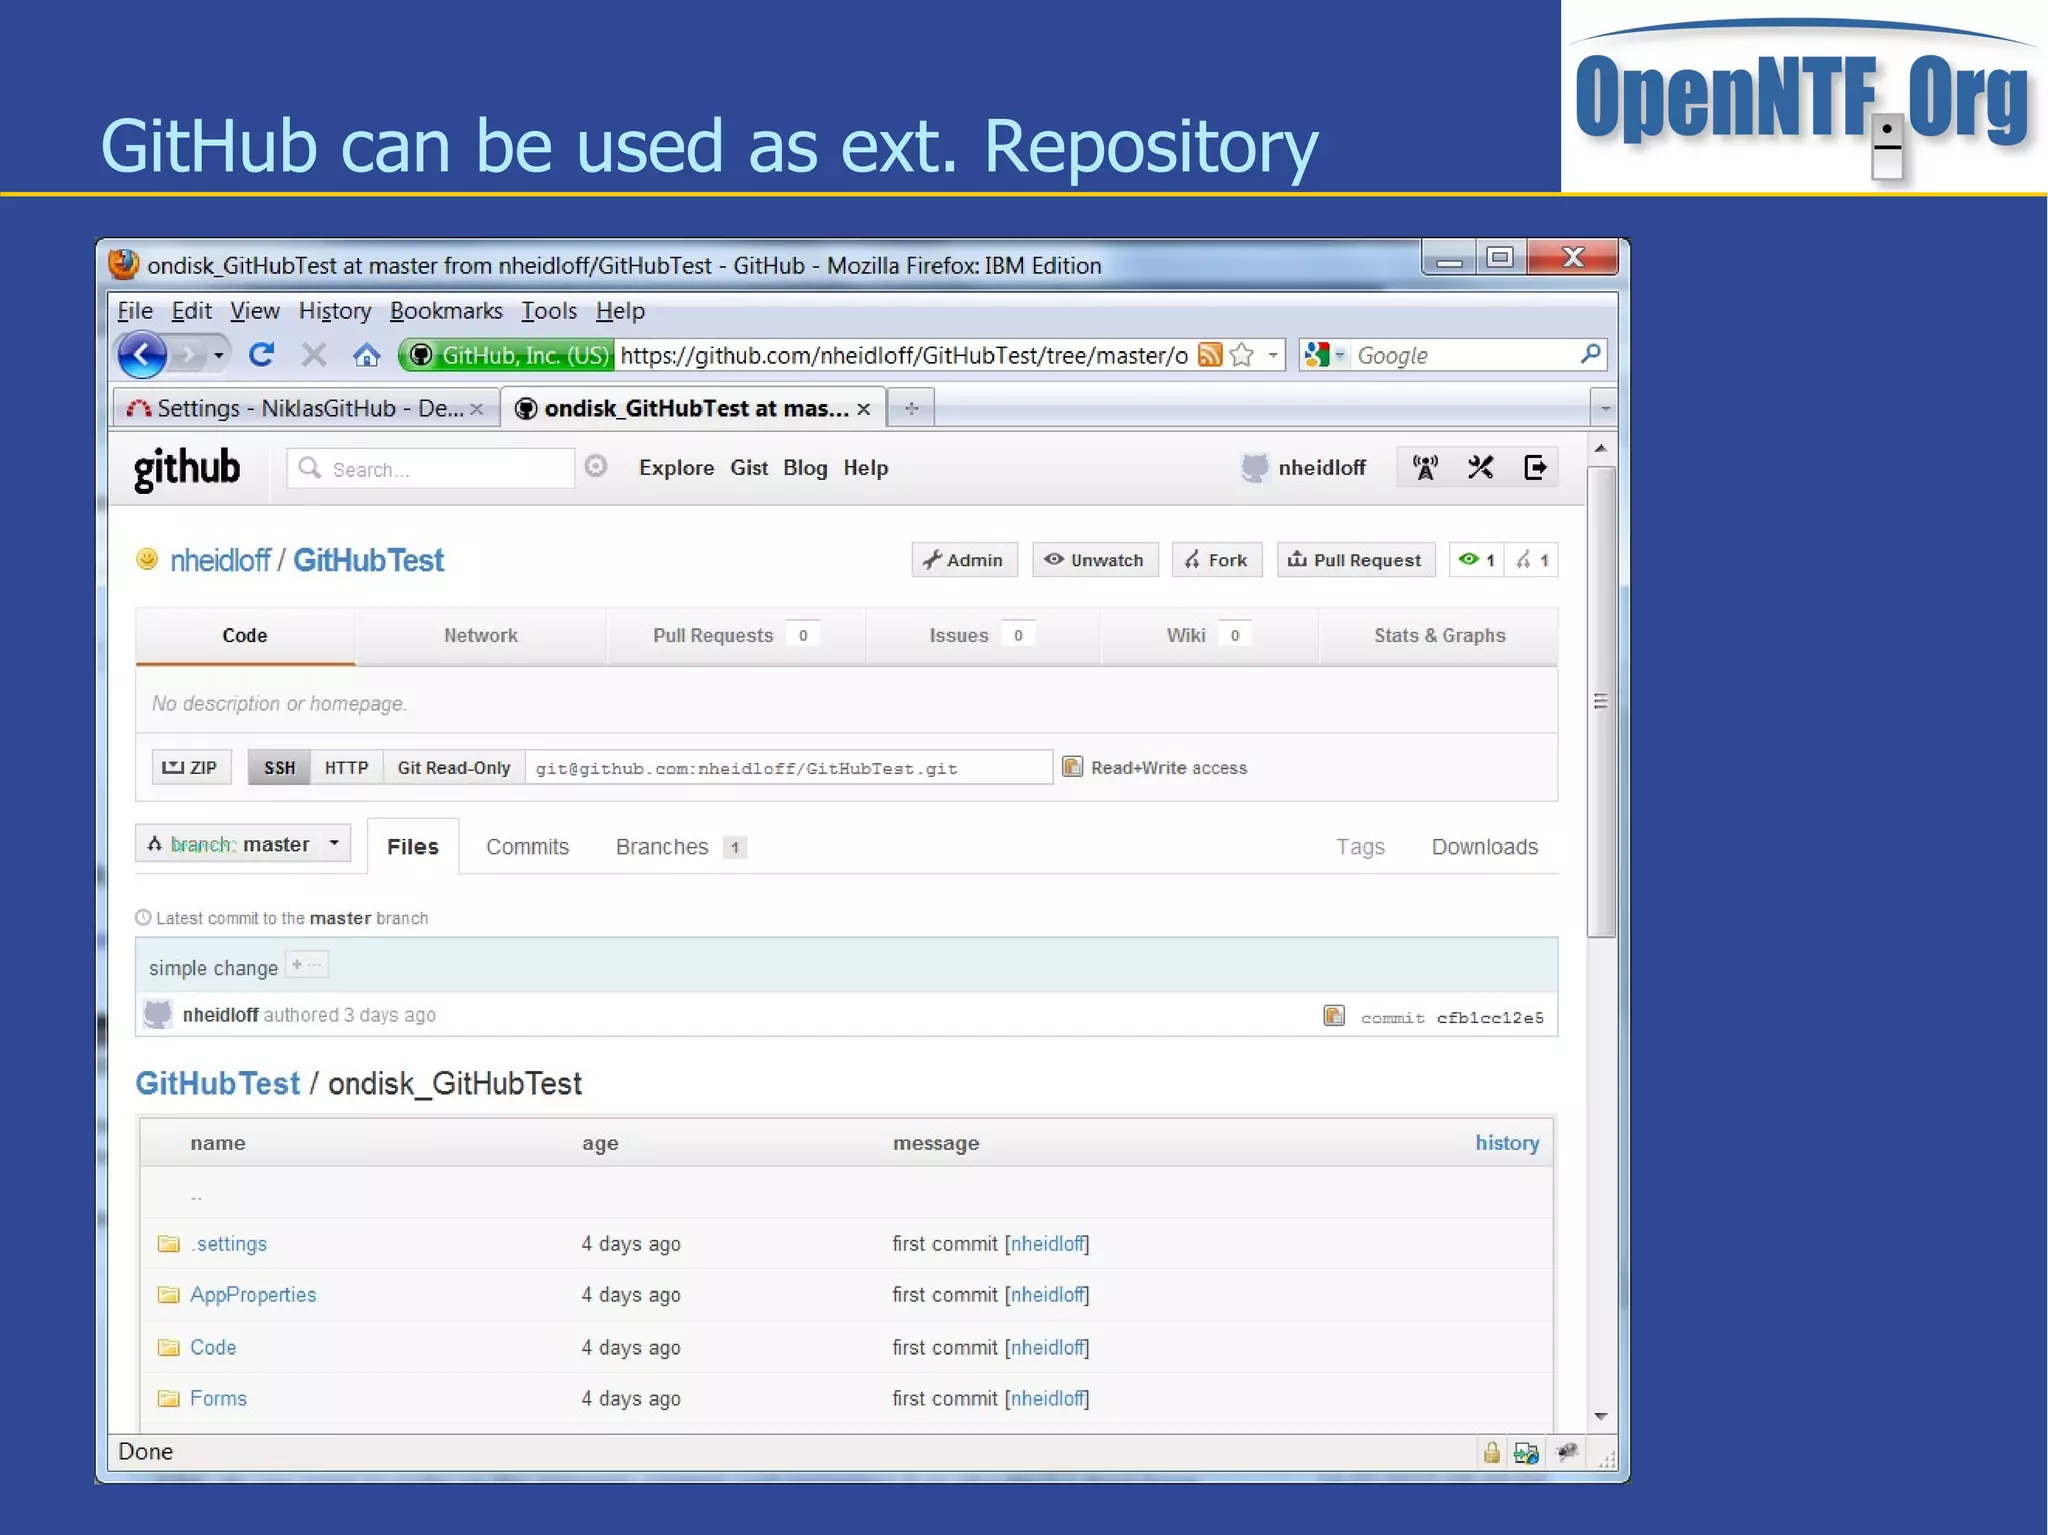
Task: Select the SSH clone protocol
Action: click(x=279, y=768)
